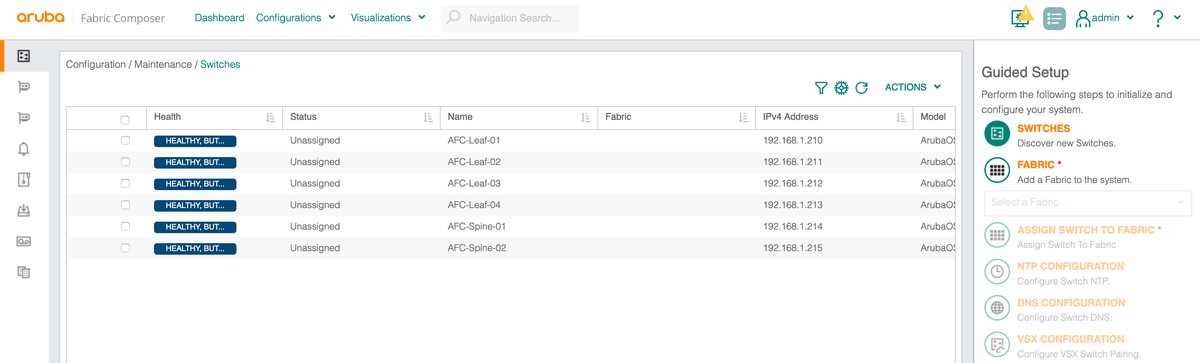Image resolution: width=1200 pixels, height=363 pixels.
Task: Click the monitor warning alert icon in header
Action: click(x=1022, y=17)
